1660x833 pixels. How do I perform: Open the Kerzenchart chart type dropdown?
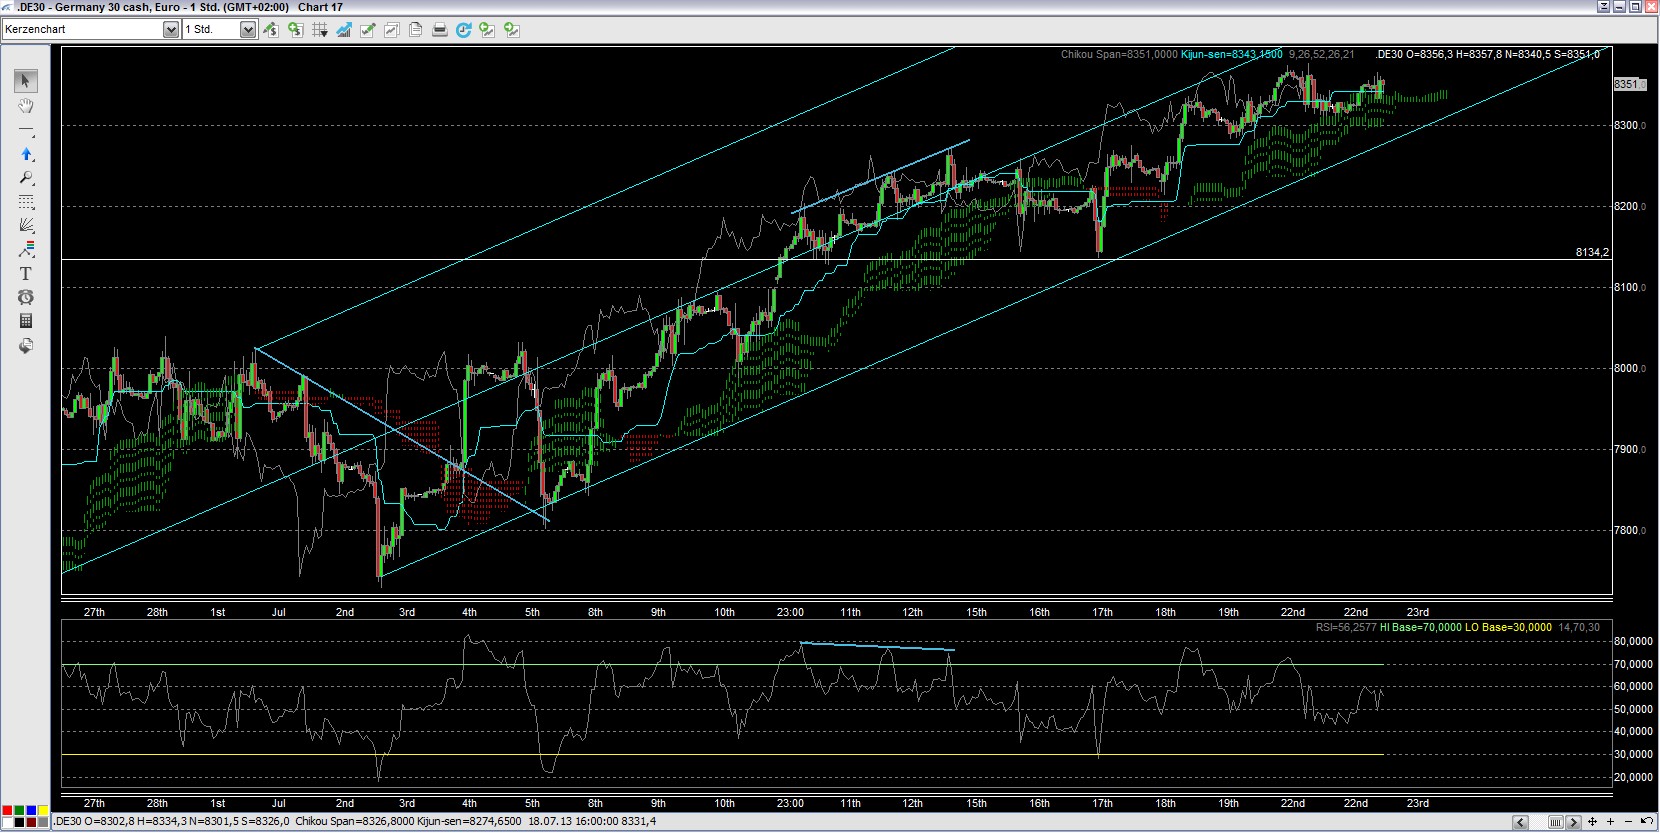click(x=170, y=30)
